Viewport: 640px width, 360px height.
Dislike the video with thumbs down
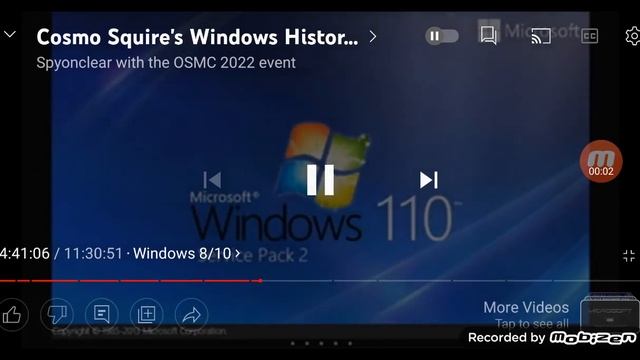pyautogui.click(x=57, y=315)
